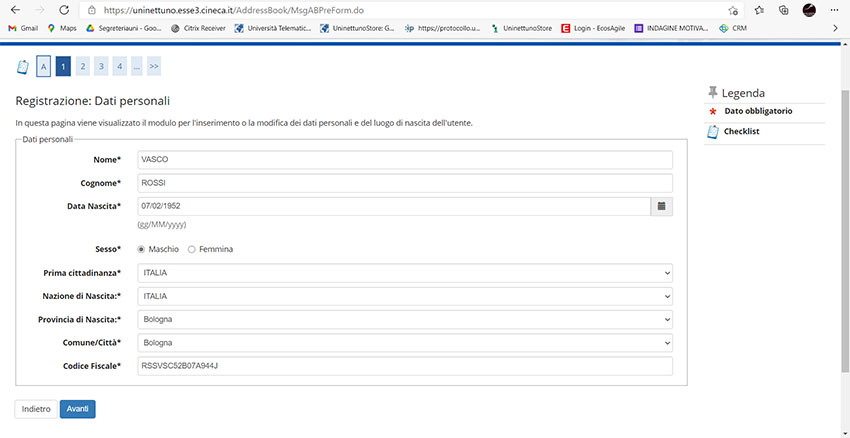Click the browser profile avatar icon
The width and height of the screenshot is (850, 438).
tap(809, 10)
